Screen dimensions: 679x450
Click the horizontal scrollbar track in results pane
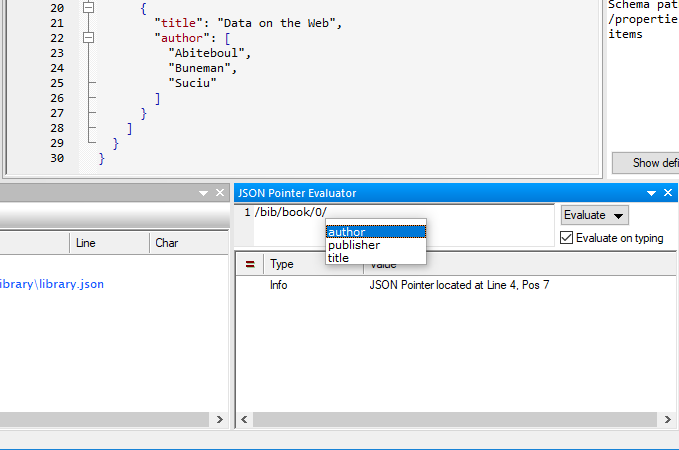coord(455,419)
